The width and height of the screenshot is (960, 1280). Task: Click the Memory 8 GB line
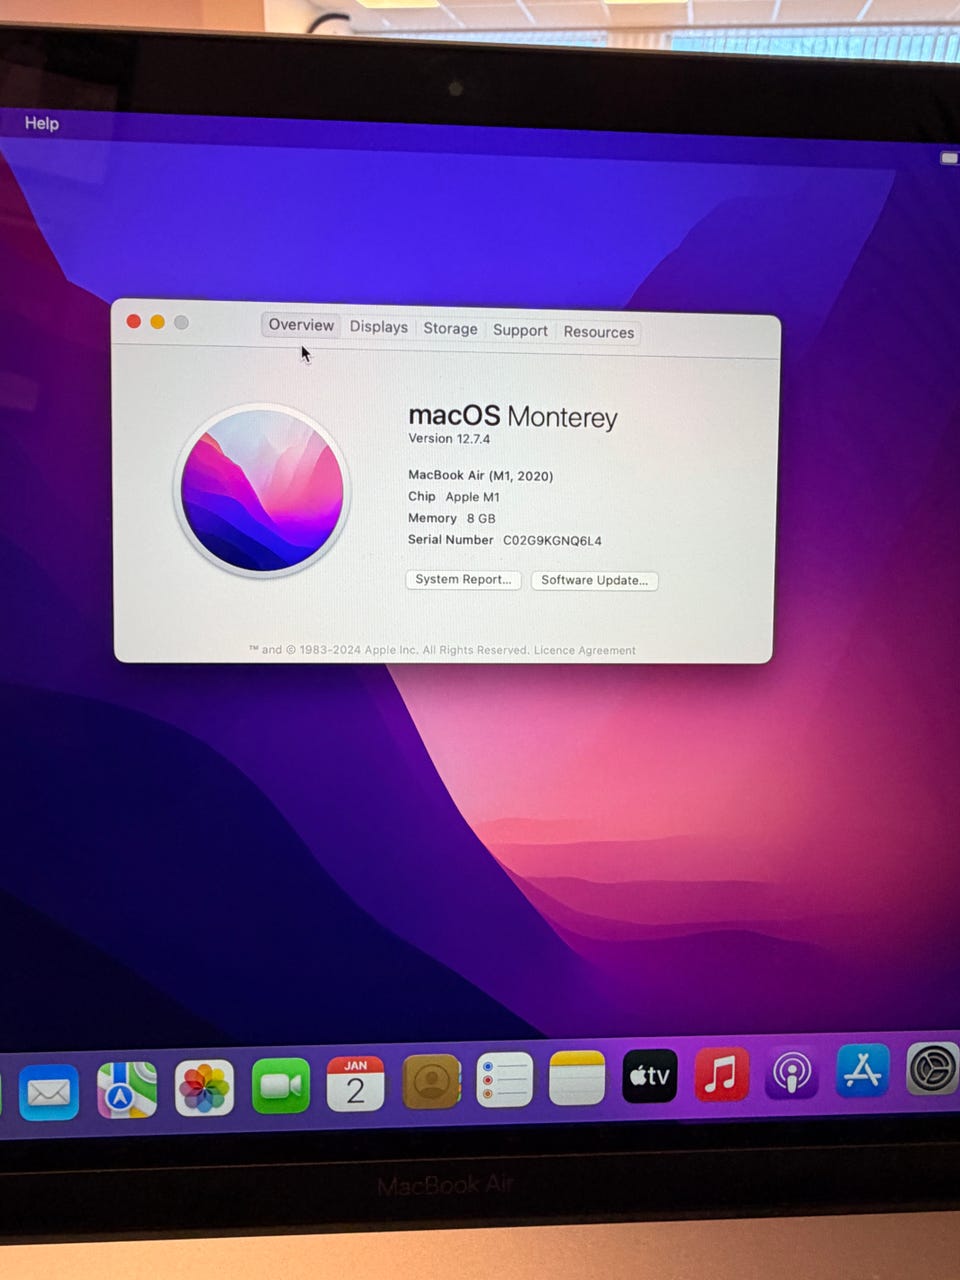click(x=452, y=518)
